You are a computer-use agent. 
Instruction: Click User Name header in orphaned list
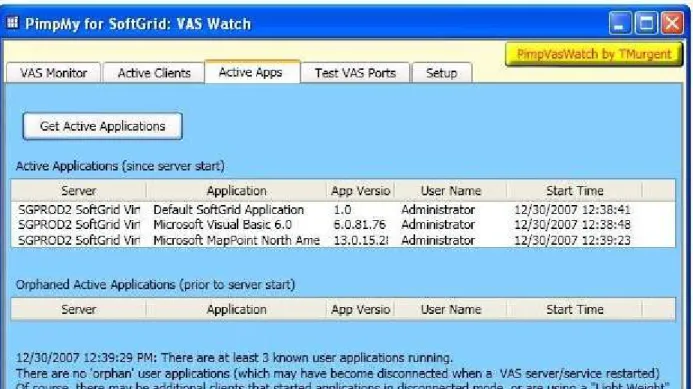pyautogui.click(x=450, y=309)
